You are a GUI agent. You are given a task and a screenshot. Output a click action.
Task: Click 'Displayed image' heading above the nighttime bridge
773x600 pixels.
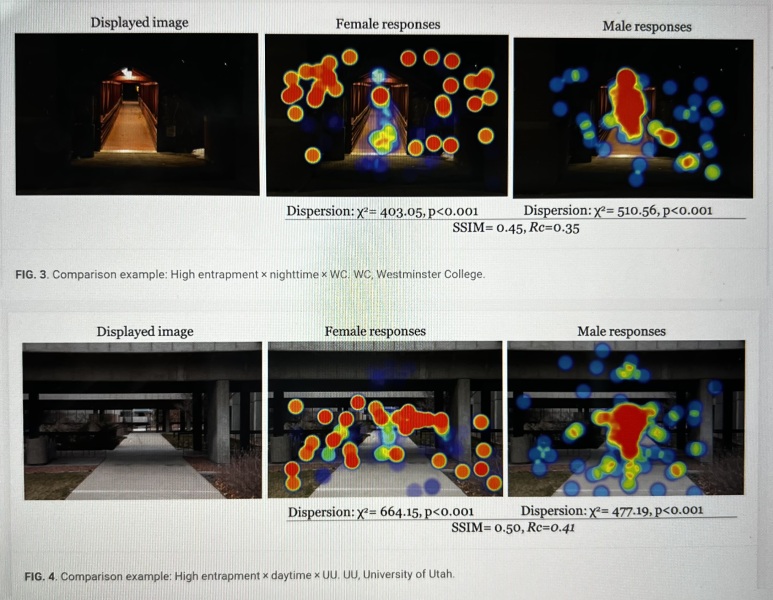(x=139, y=22)
